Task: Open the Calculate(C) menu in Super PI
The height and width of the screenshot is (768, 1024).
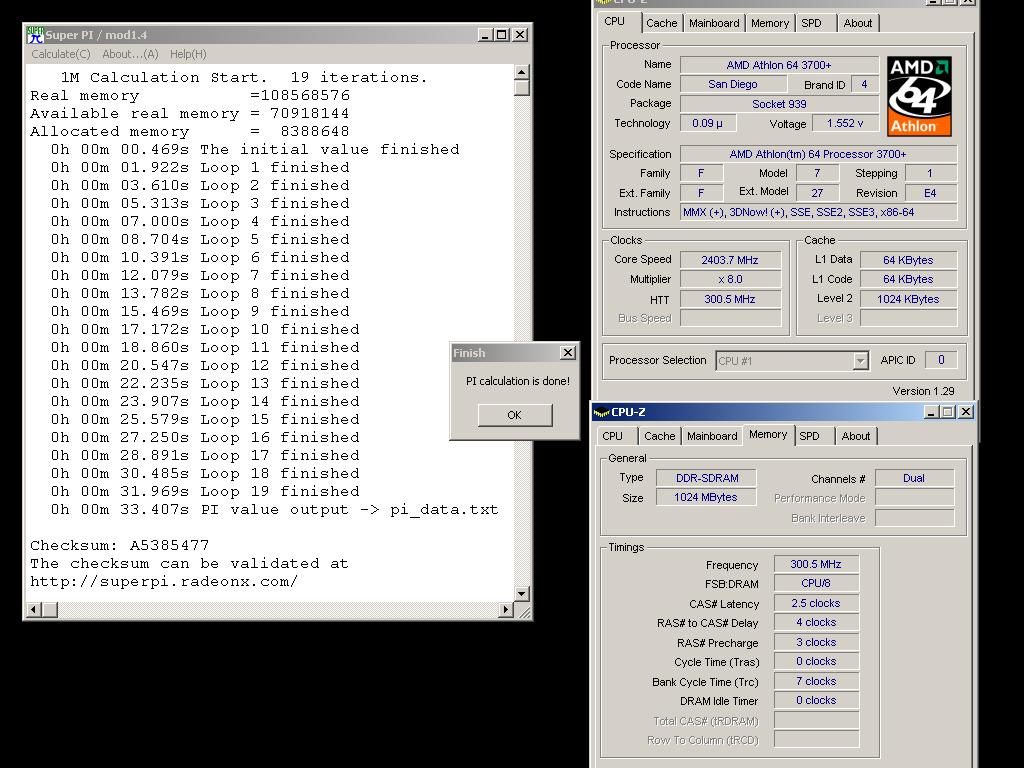Action: (61, 54)
